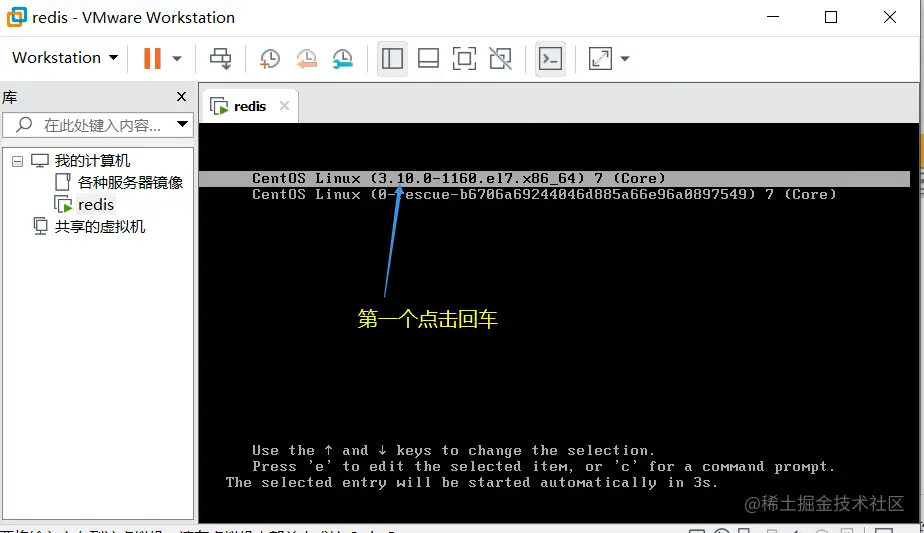
Task: Show the console view
Action: click(550, 58)
